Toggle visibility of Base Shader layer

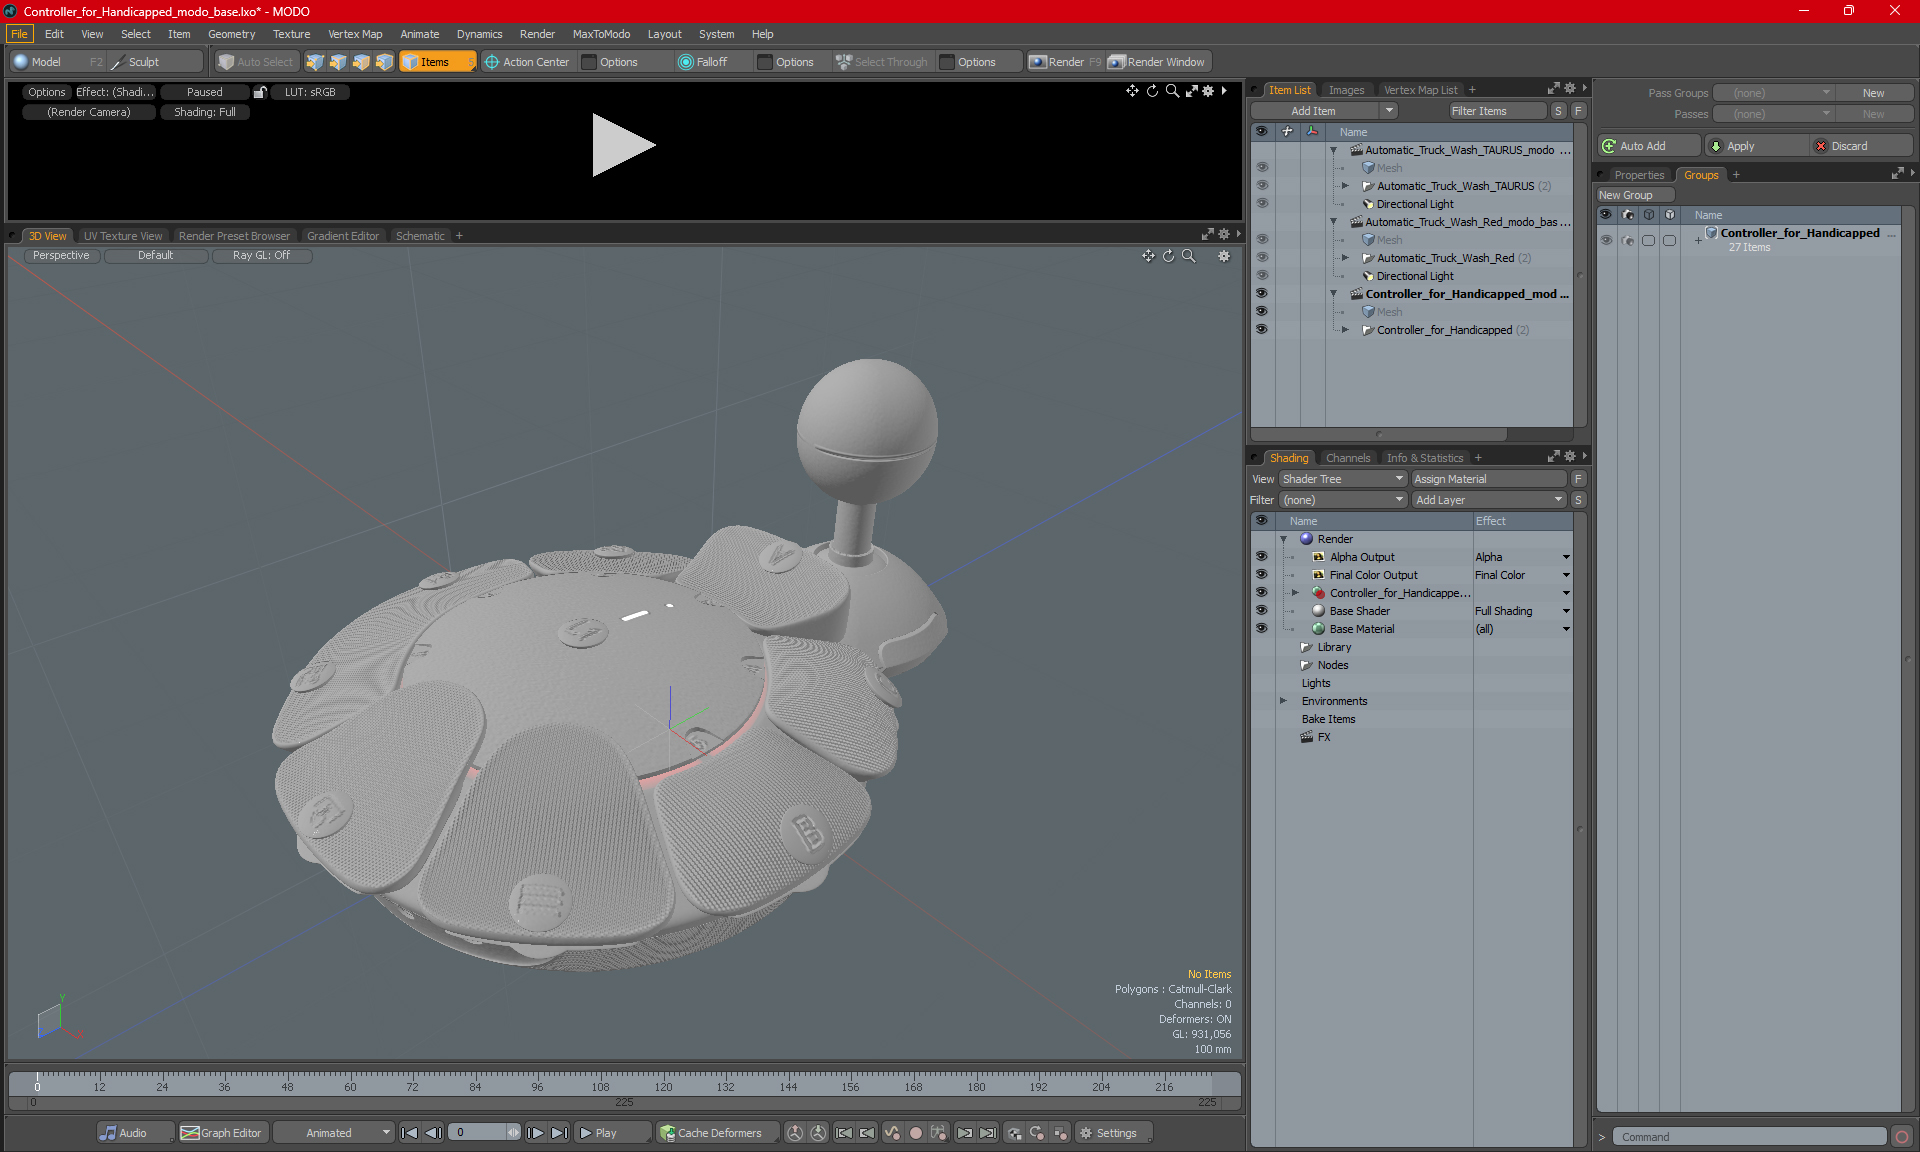[1261, 611]
